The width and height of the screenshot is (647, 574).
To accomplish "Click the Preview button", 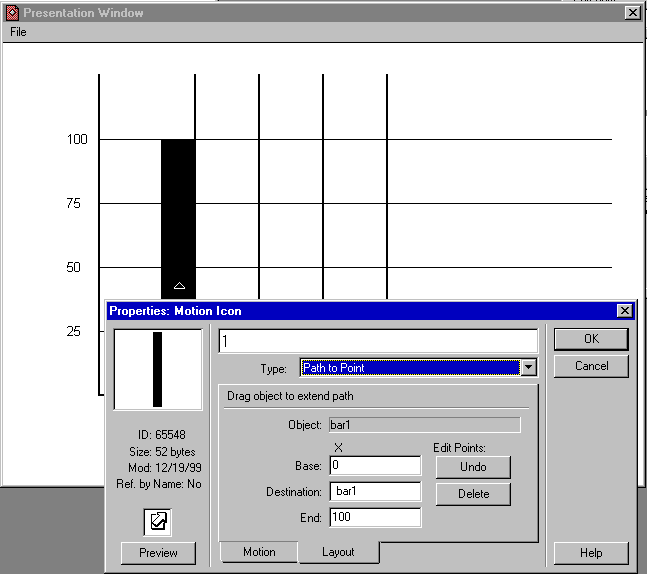I will pyautogui.click(x=158, y=553).
